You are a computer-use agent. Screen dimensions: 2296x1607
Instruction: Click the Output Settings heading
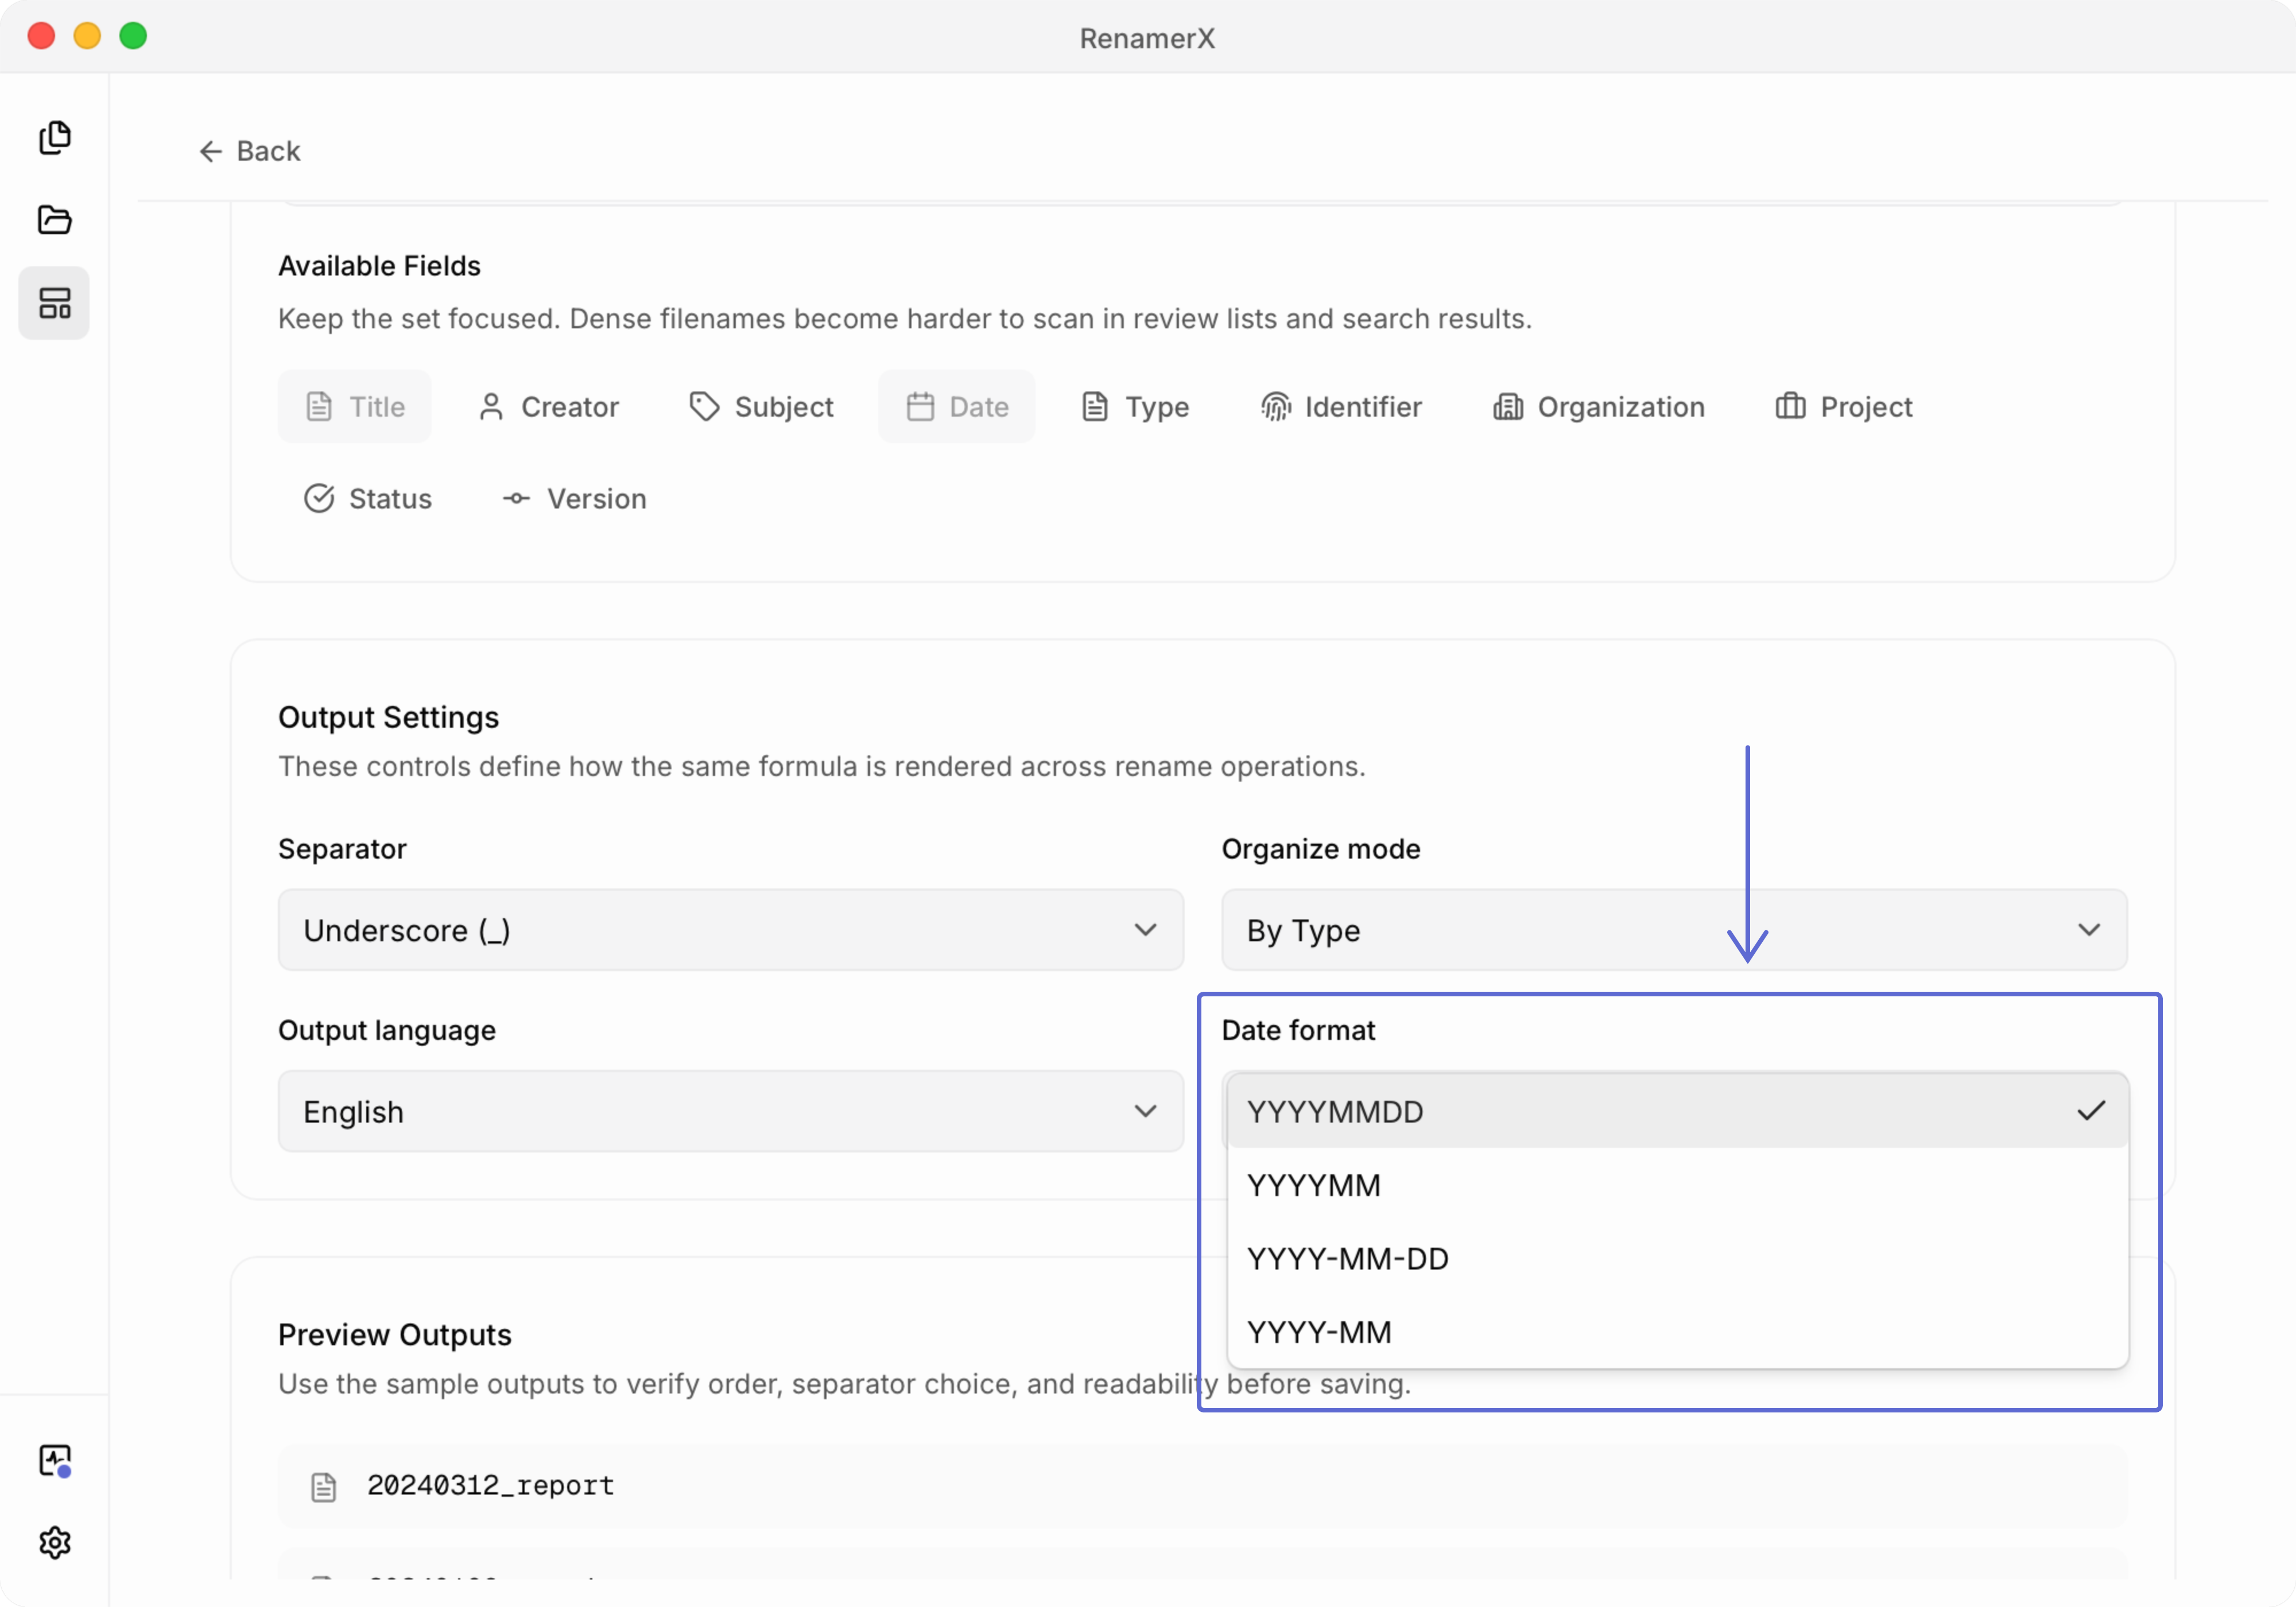[389, 717]
